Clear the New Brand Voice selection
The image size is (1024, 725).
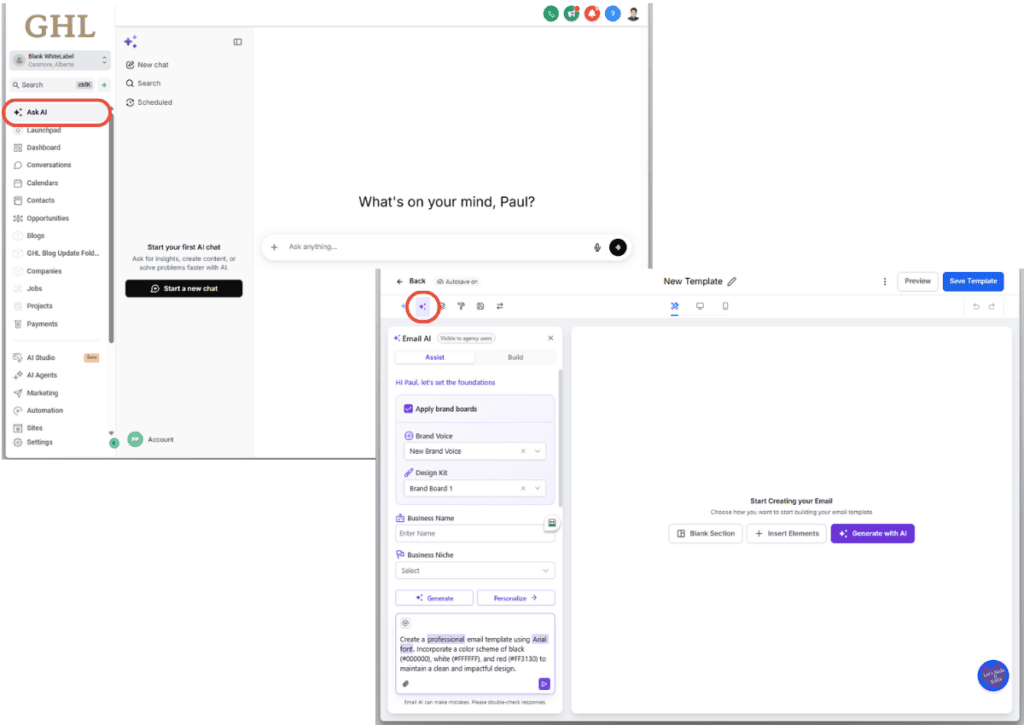point(523,451)
